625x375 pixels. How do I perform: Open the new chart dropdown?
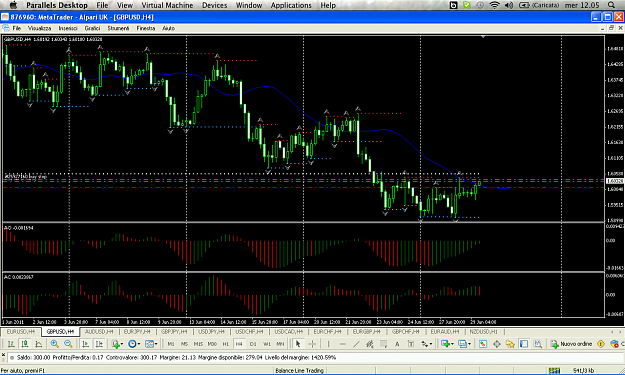click(447, 344)
